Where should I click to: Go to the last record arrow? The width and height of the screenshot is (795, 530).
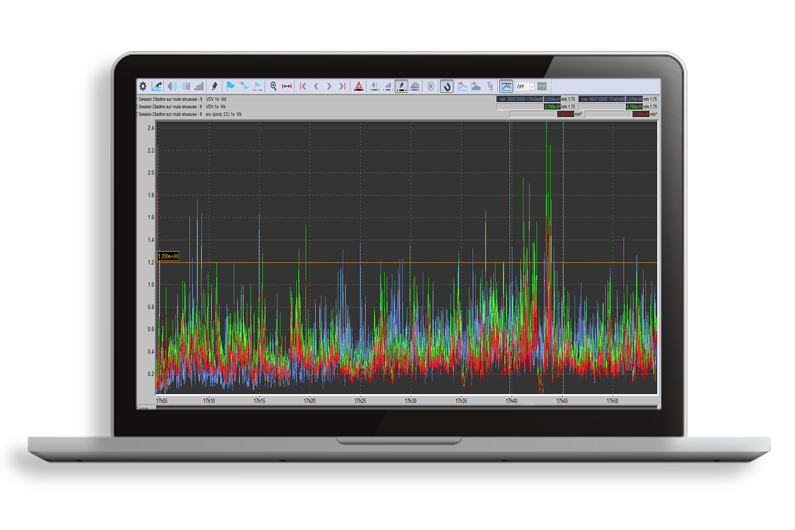[342, 87]
